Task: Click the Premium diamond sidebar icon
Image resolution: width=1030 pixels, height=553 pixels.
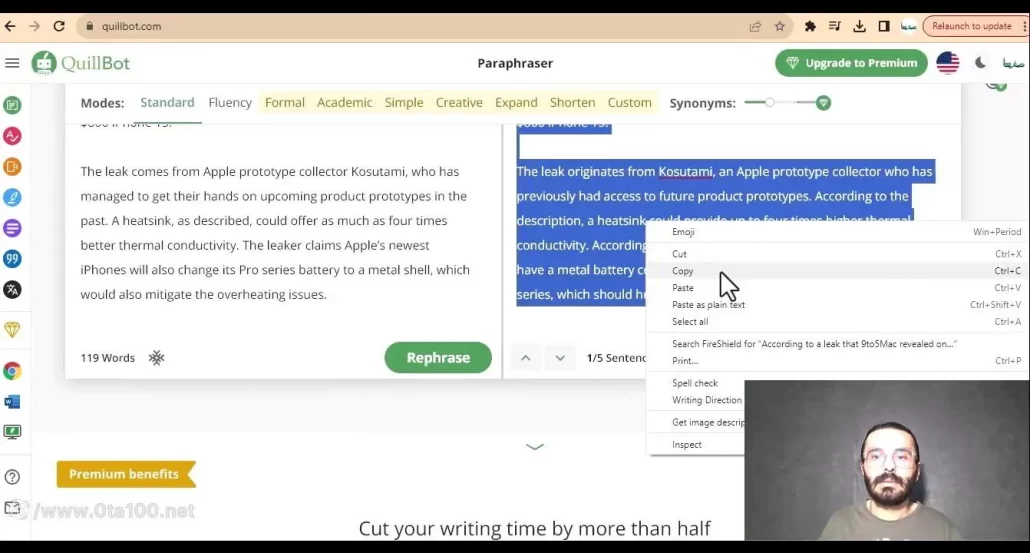Action: [x=13, y=329]
